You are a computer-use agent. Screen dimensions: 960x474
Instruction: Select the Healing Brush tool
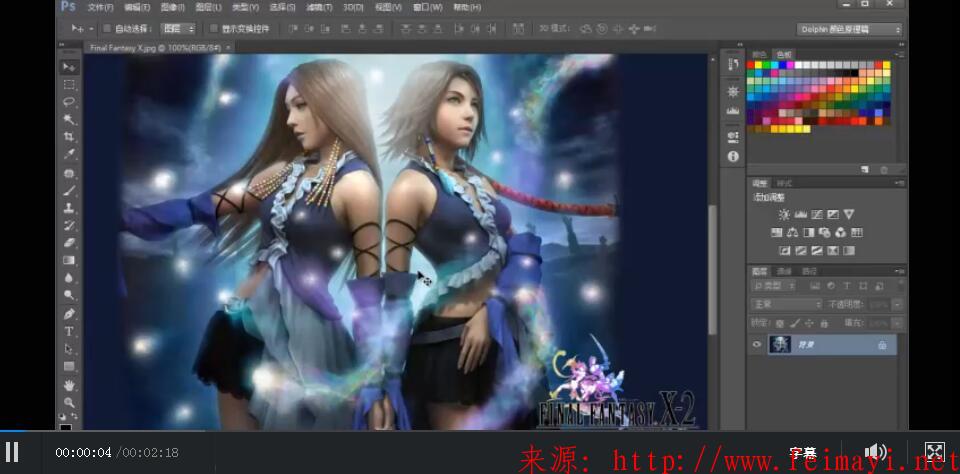pyautogui.click(x=69, y=173)
